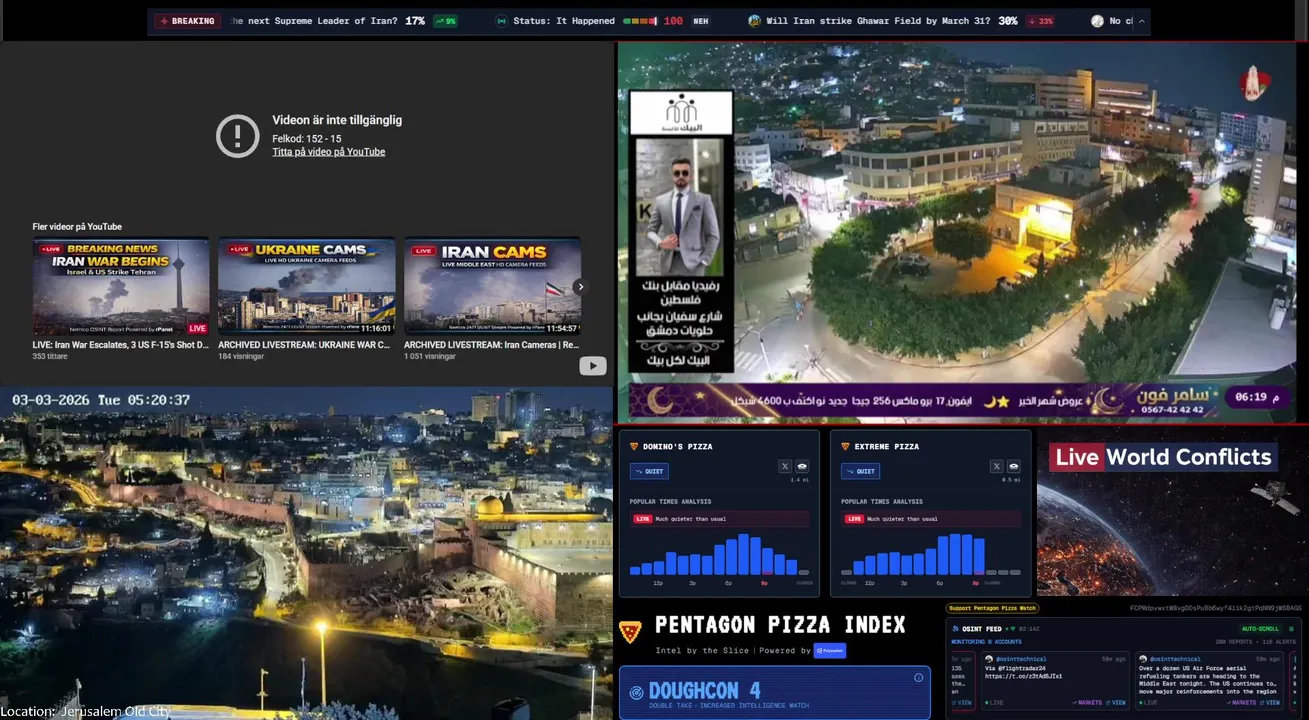The width and height of the screenshot is (1309, 720).
Task: Click VIEW on the flightradar24 post
Action: tap(1116, 703)
